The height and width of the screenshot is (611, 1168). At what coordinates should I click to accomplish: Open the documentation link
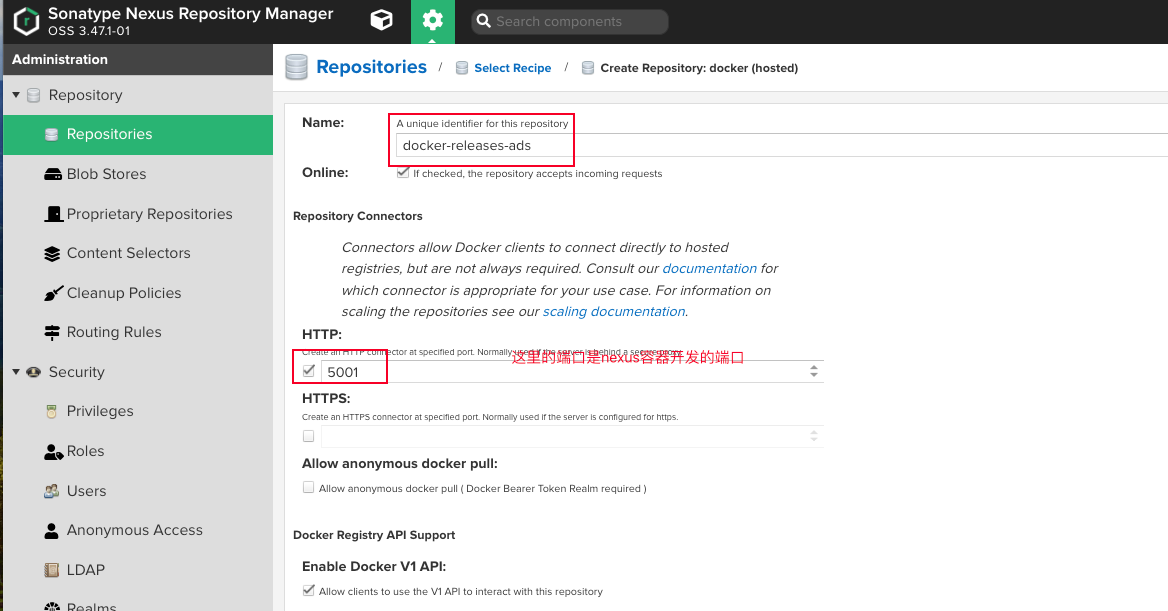(709, 268)
